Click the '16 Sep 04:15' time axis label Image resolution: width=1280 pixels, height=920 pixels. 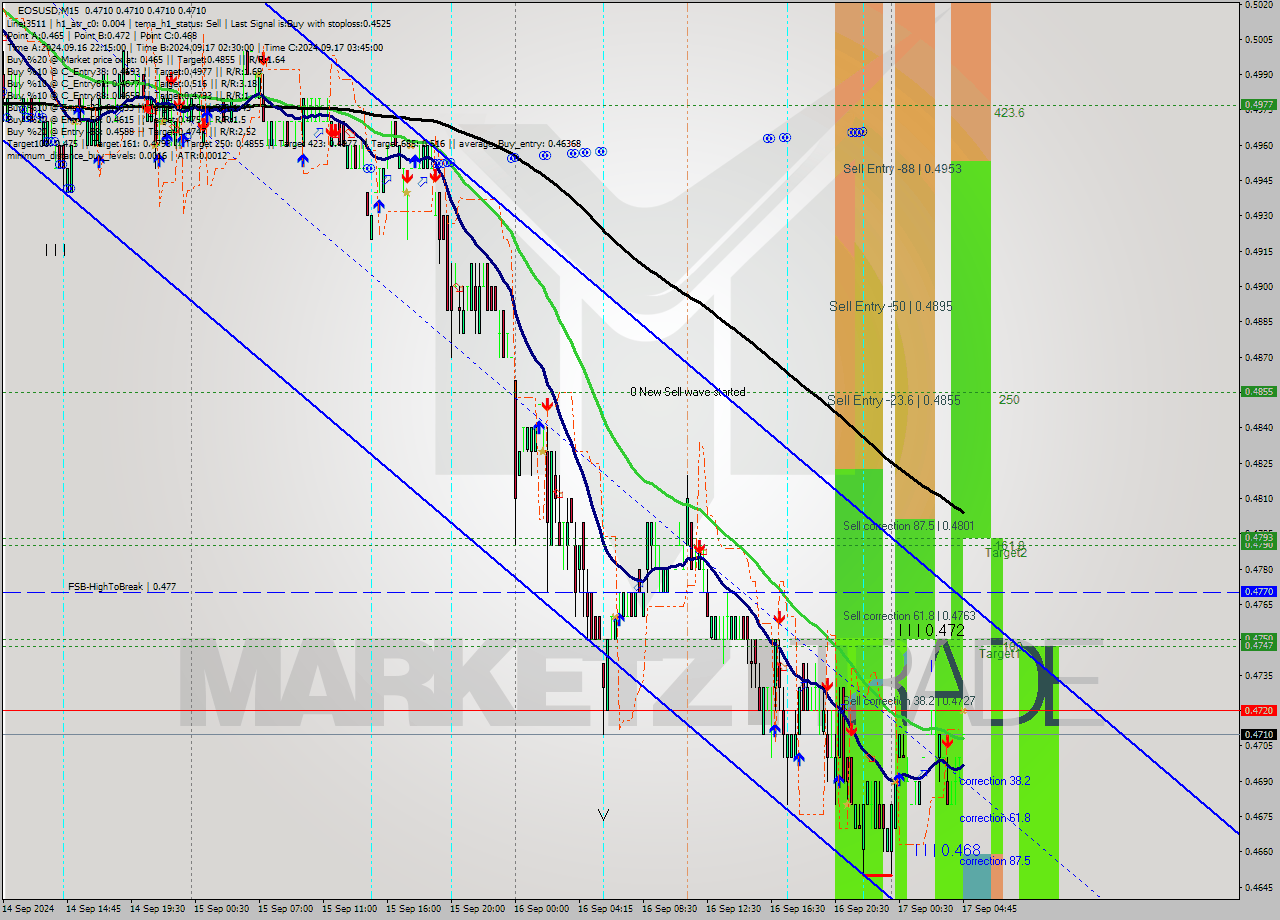(x=605, y=909)
